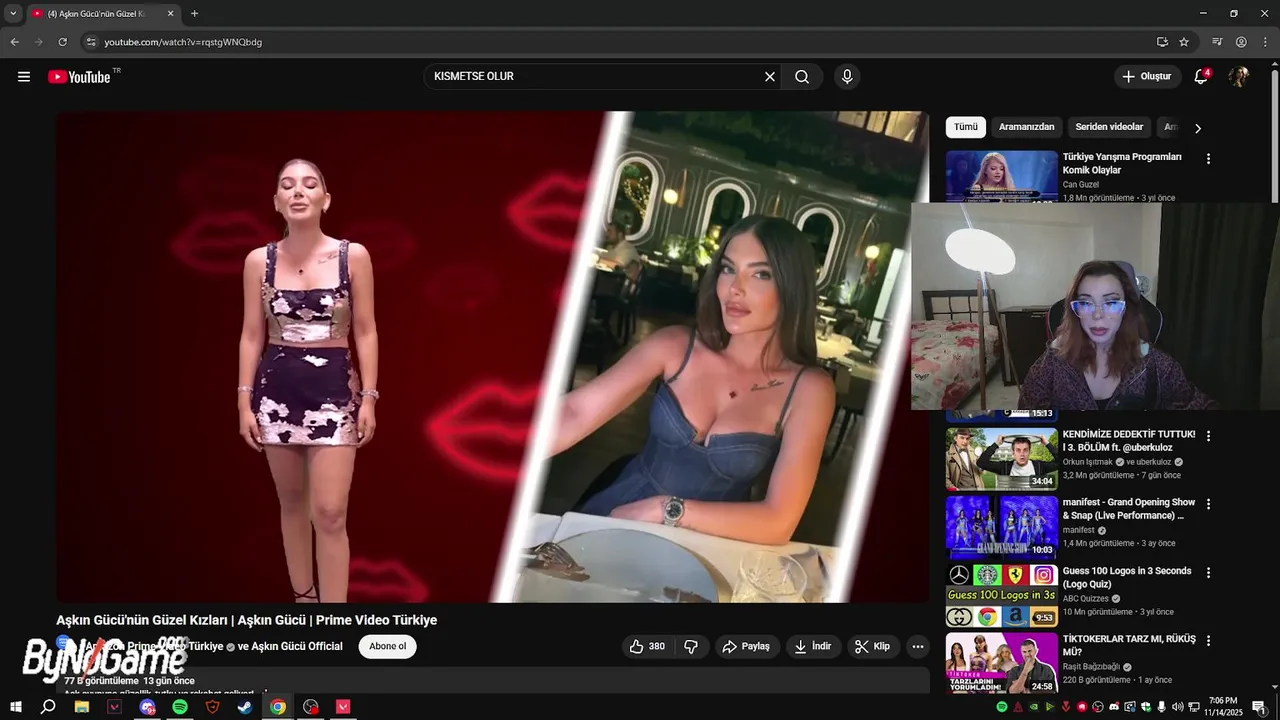Open Orkun Işıtmak channel link
The image size is (1280, 720).
pyautogui.click(x=1088, y=462)
